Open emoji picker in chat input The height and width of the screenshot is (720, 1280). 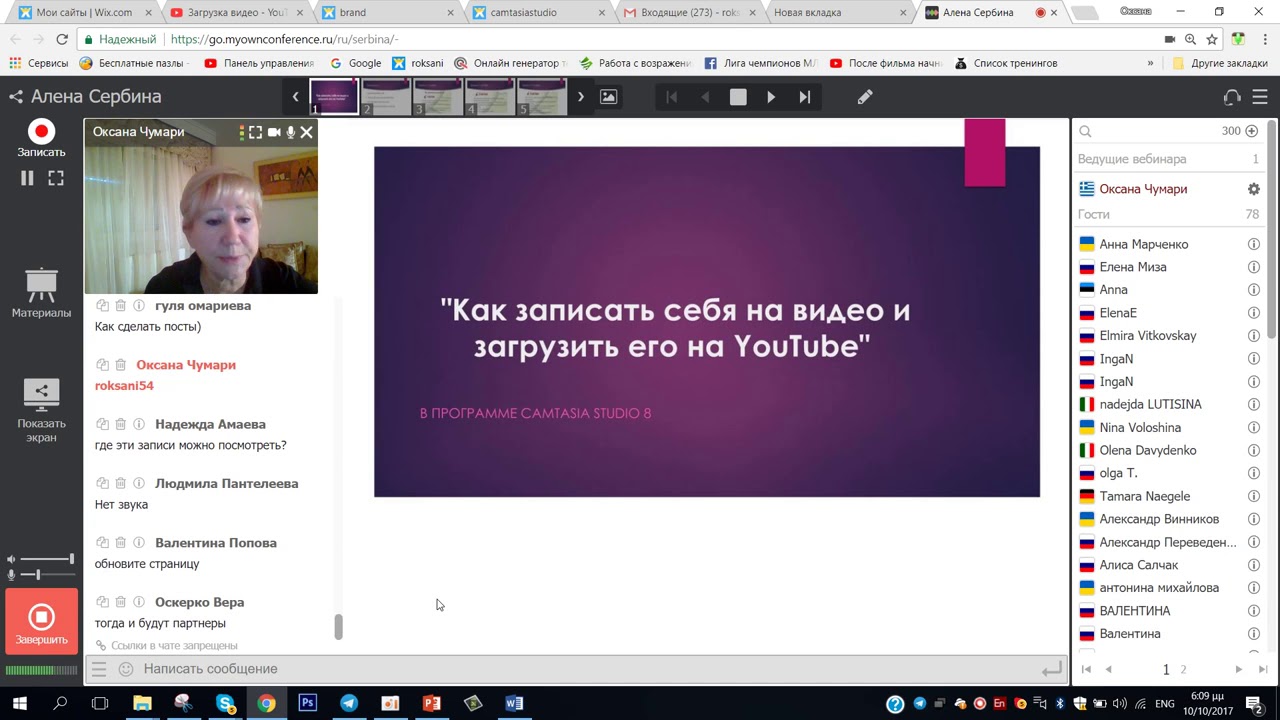point(126,669)
